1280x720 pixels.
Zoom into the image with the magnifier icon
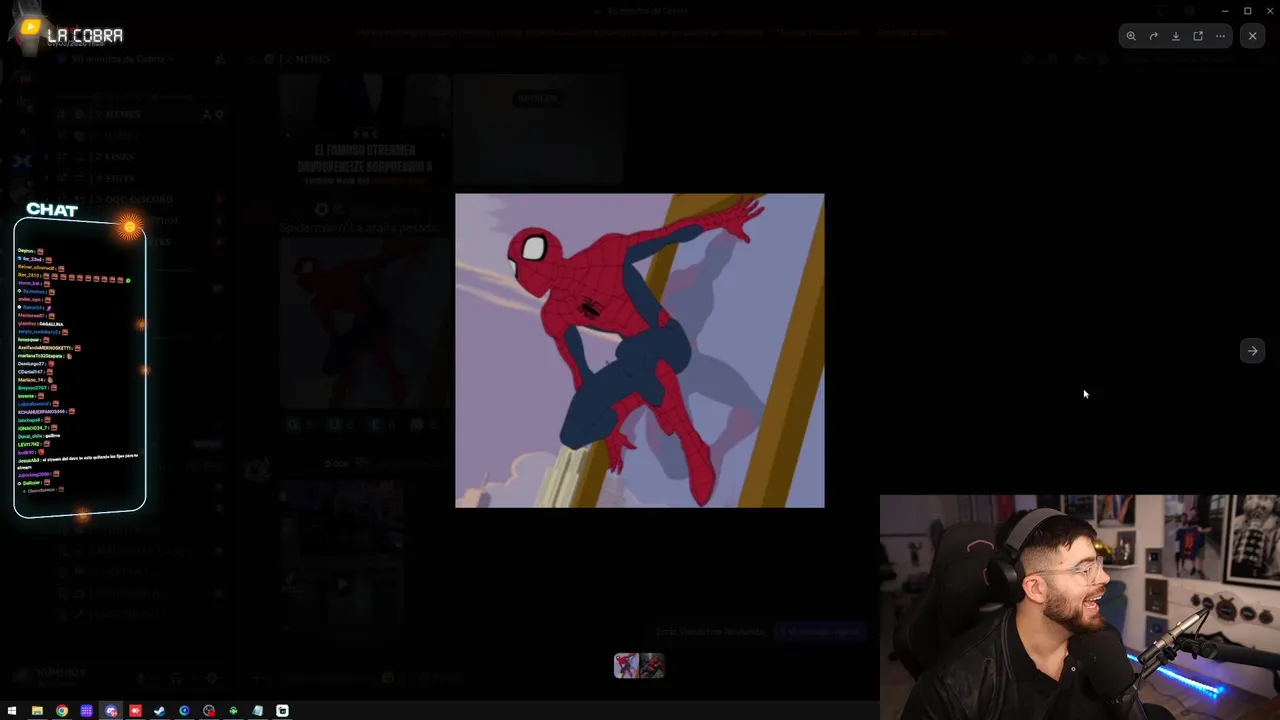(x=1131, y=36)
